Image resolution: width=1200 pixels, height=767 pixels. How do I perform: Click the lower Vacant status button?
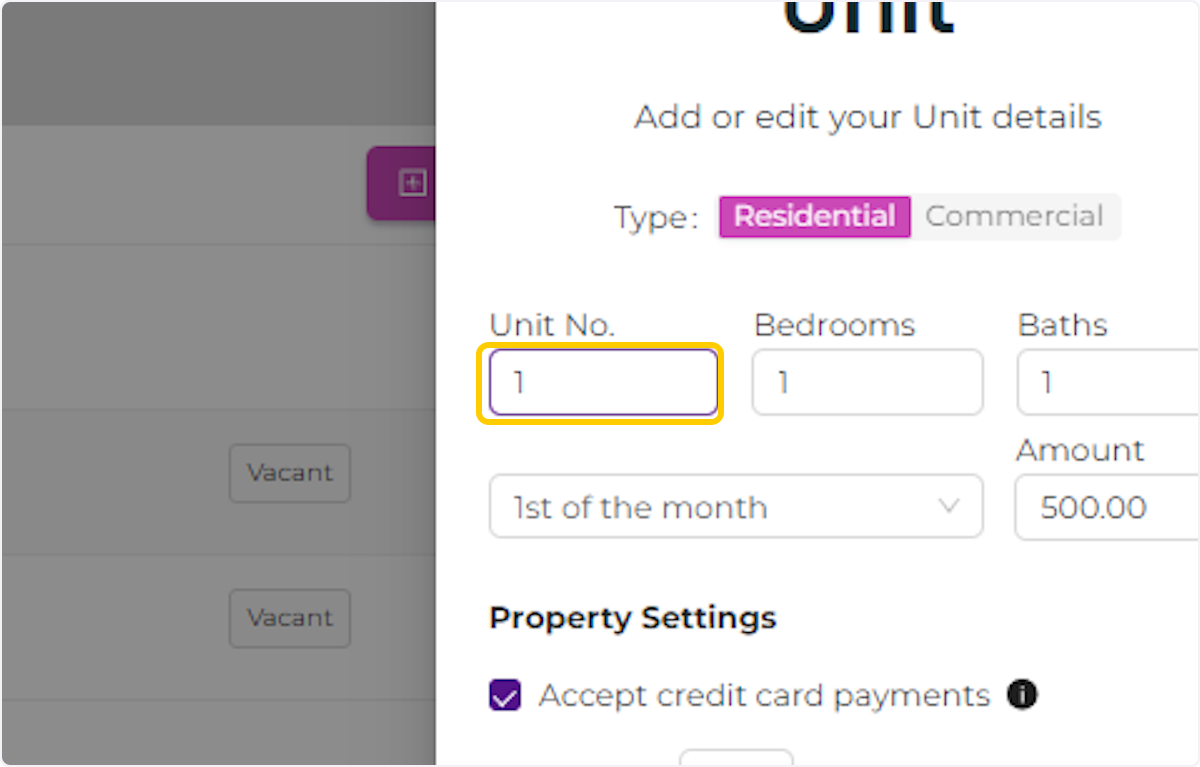(290, 618)
